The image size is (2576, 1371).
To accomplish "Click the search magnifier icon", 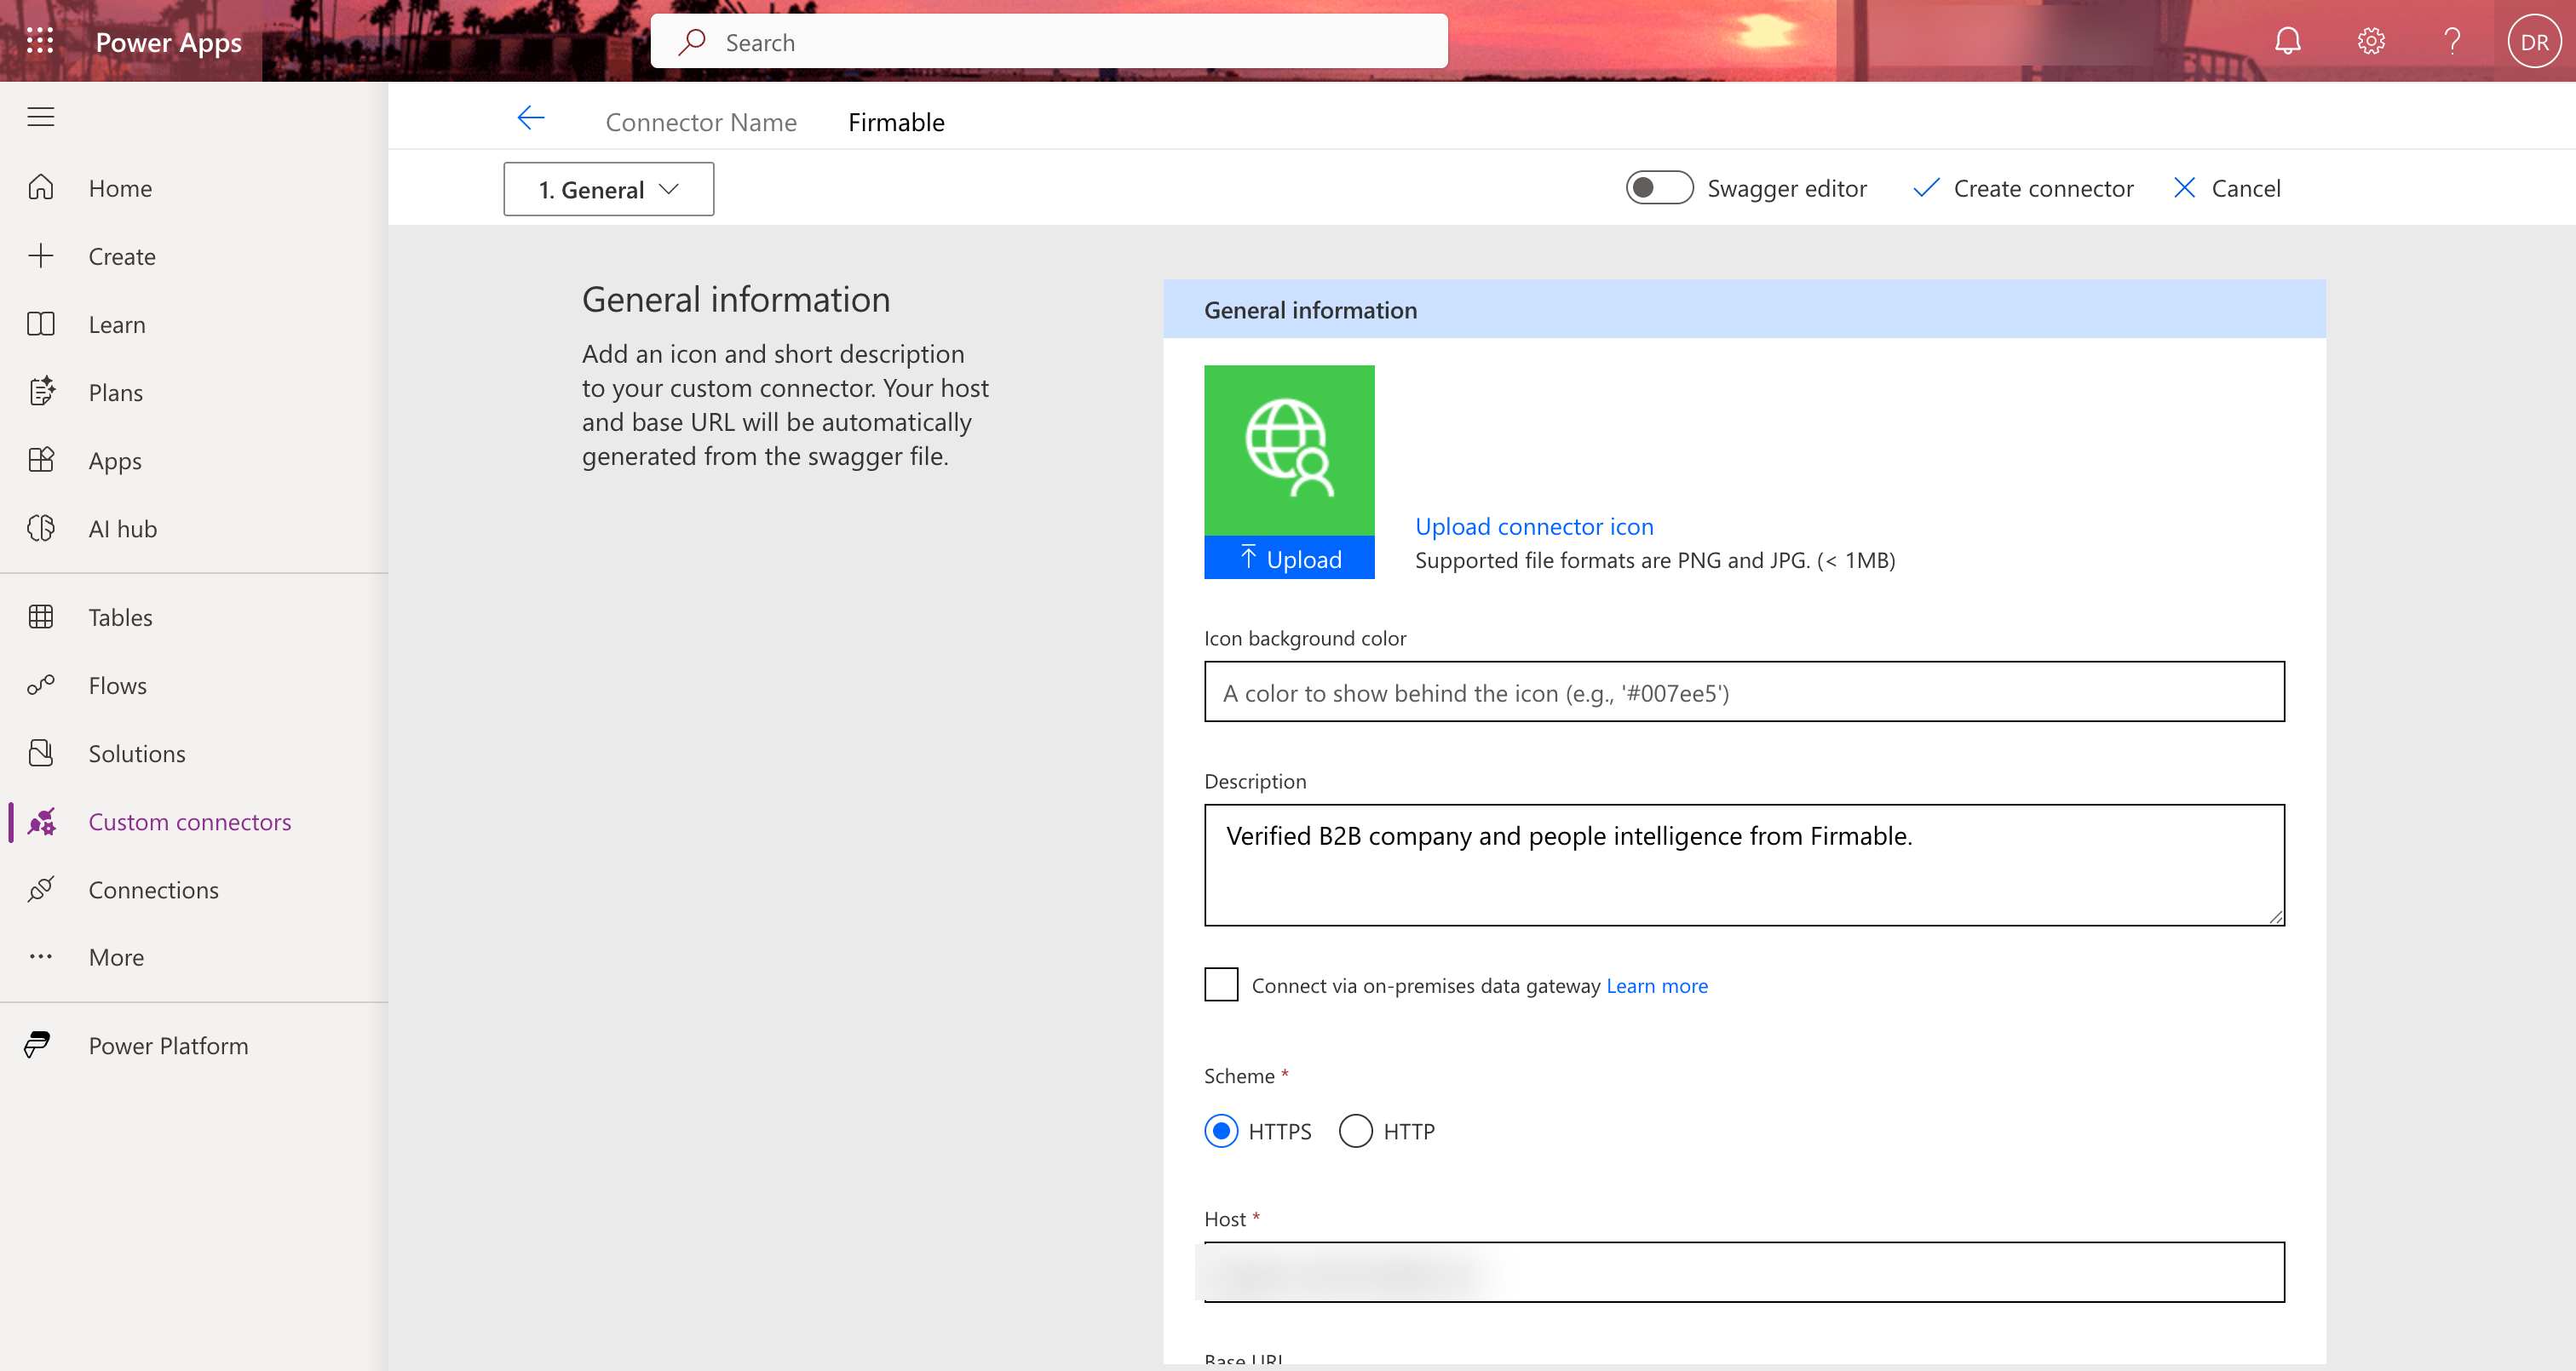I will point(692,42).
